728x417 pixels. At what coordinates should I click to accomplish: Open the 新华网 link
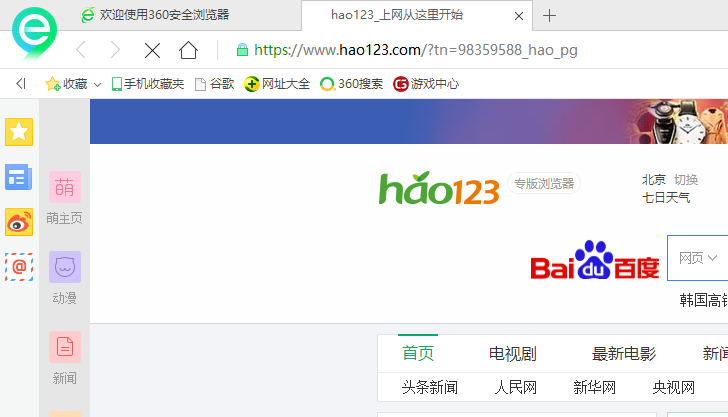point(594,387)
